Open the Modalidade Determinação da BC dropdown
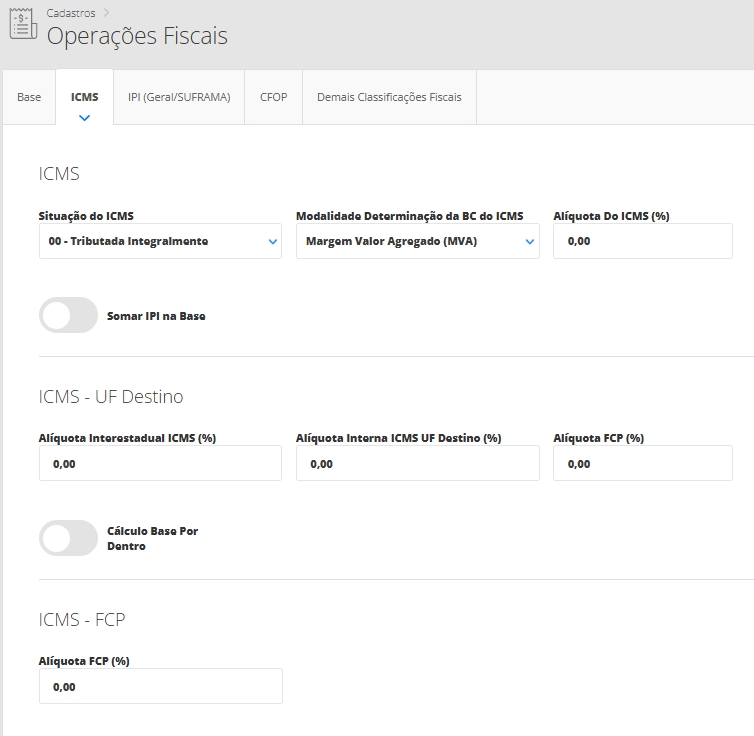 [417, 241]
